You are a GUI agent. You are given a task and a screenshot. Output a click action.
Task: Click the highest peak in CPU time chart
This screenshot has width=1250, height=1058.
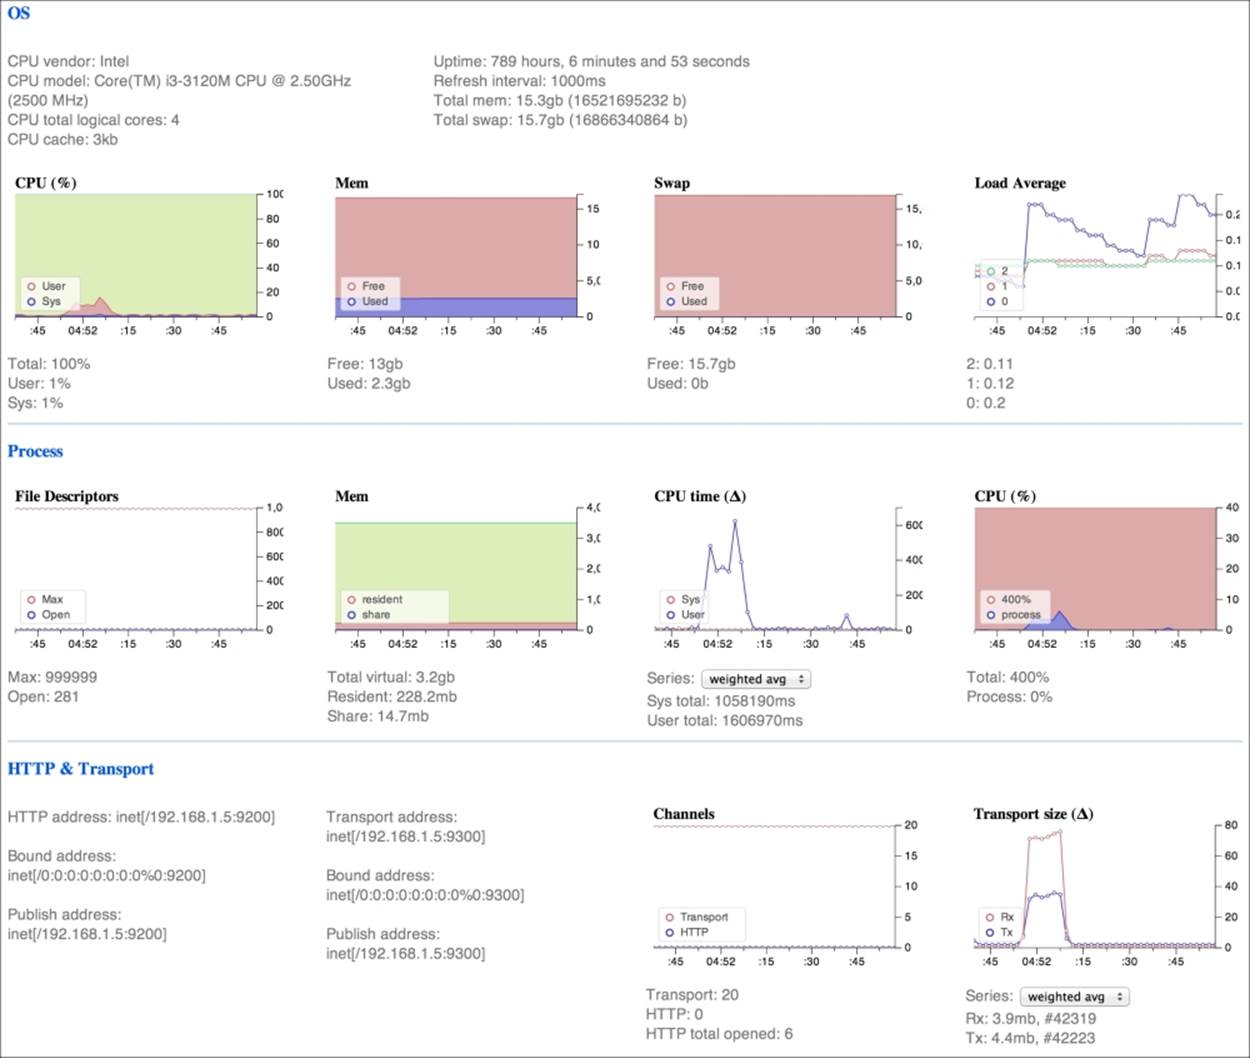(735, 521)
